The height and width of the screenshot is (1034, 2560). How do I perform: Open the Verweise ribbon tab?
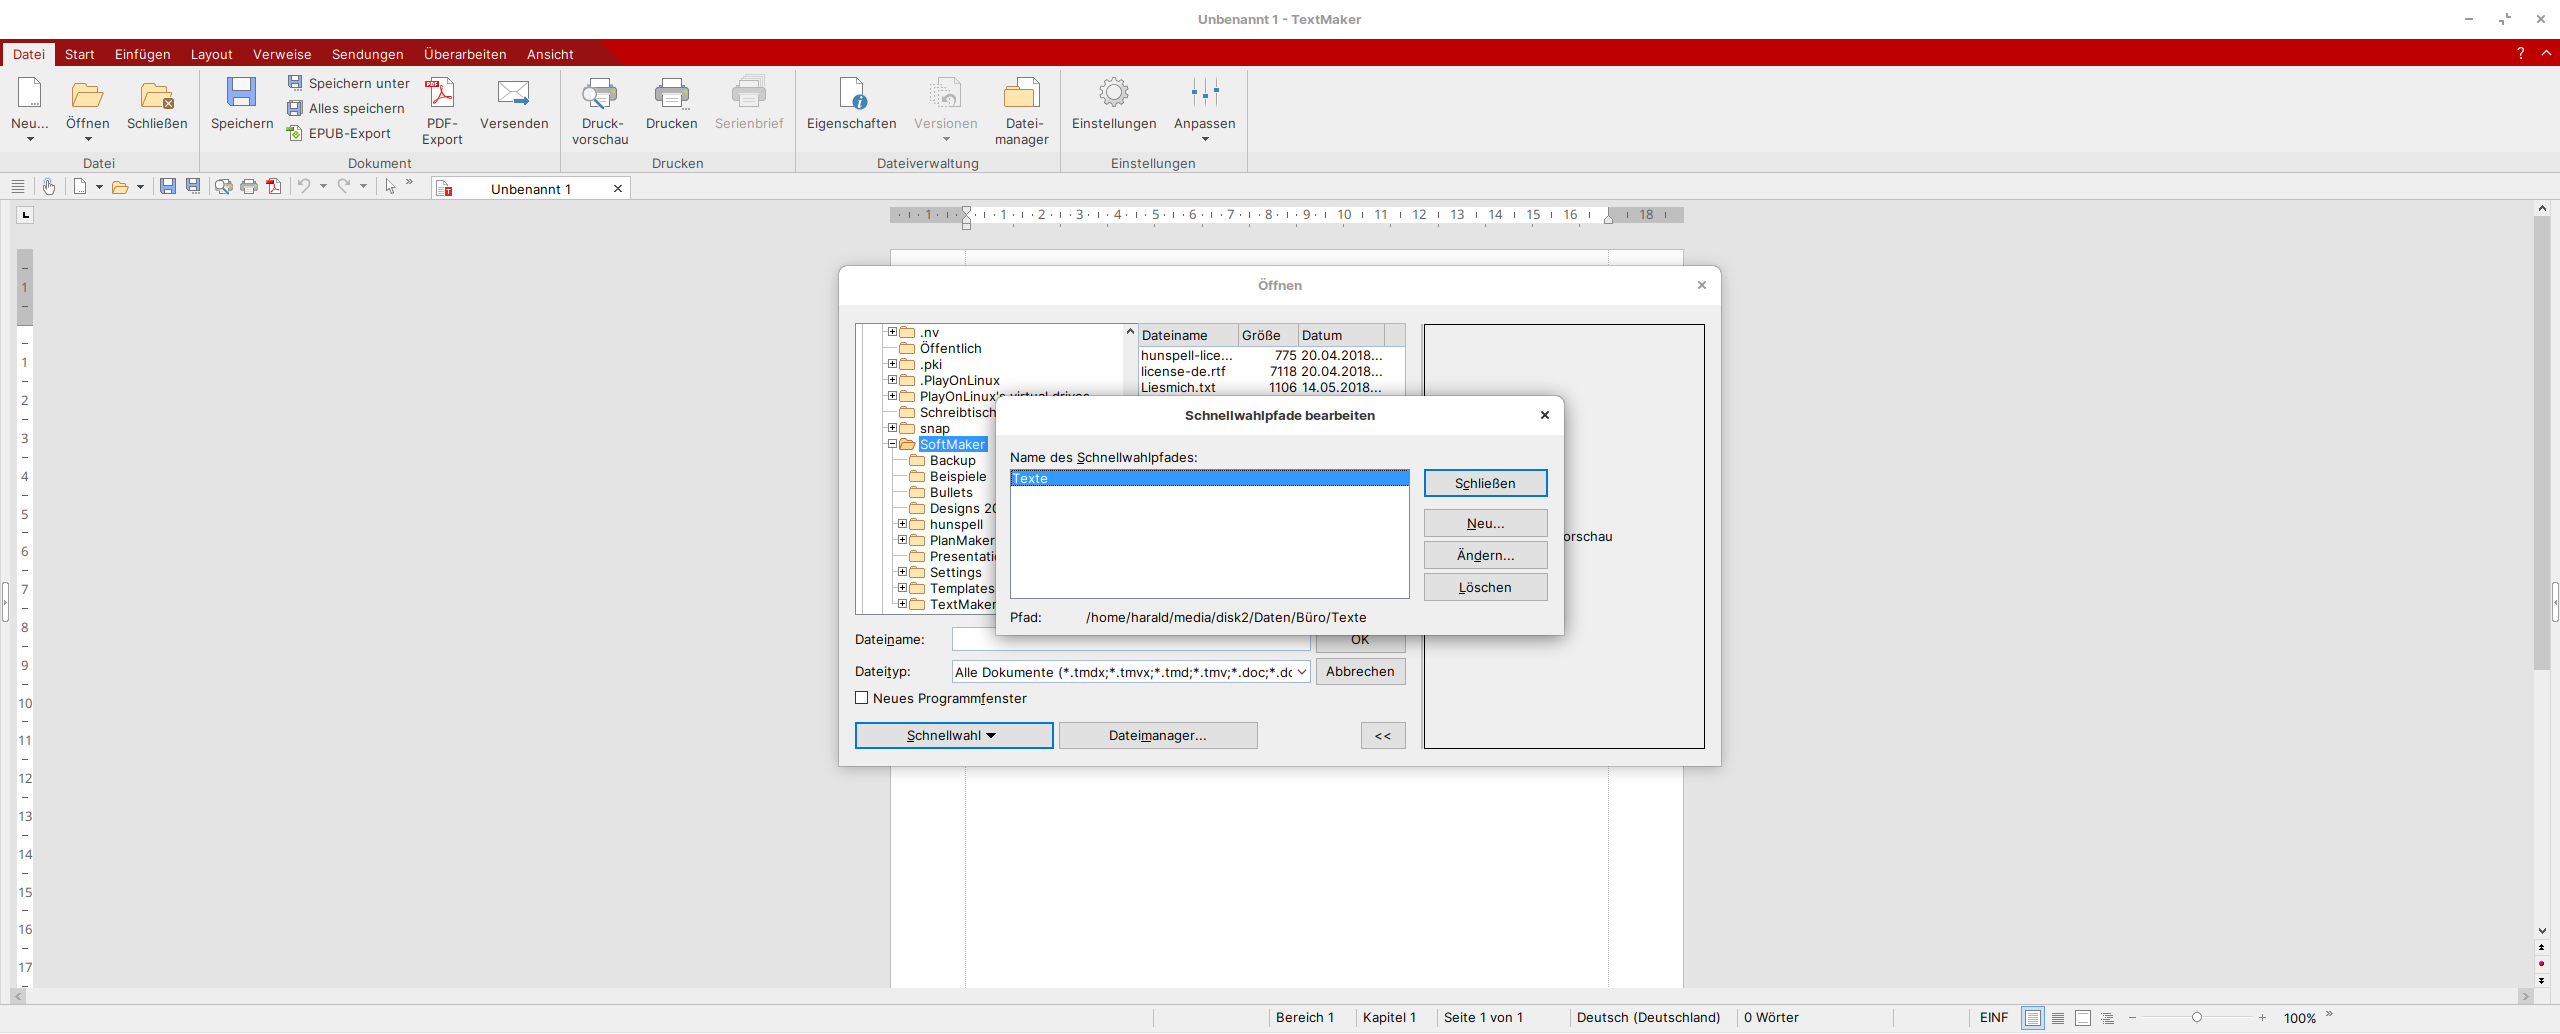coord(282,54)
